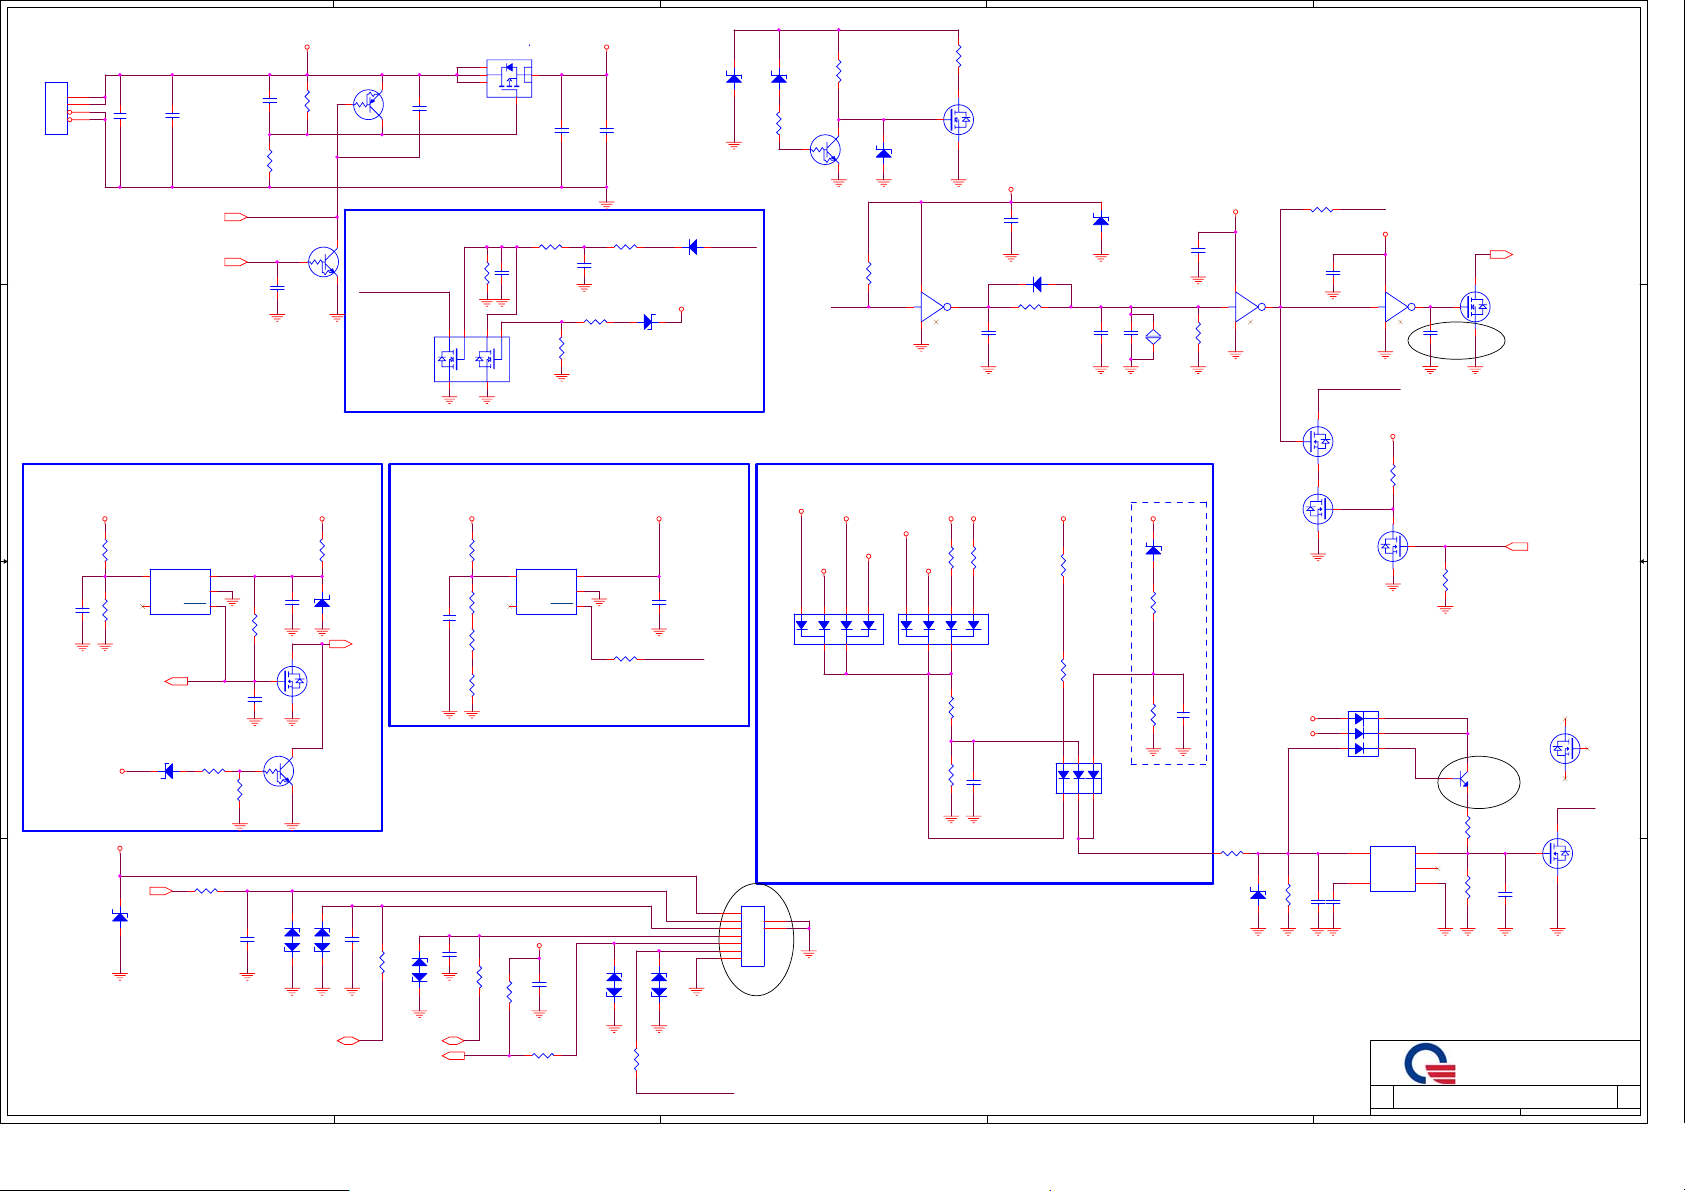The height and width of the screenshot is (1191, 1685).
Task: Select the IC rectangle in the left blue box
Action: (x=180, y=592)
